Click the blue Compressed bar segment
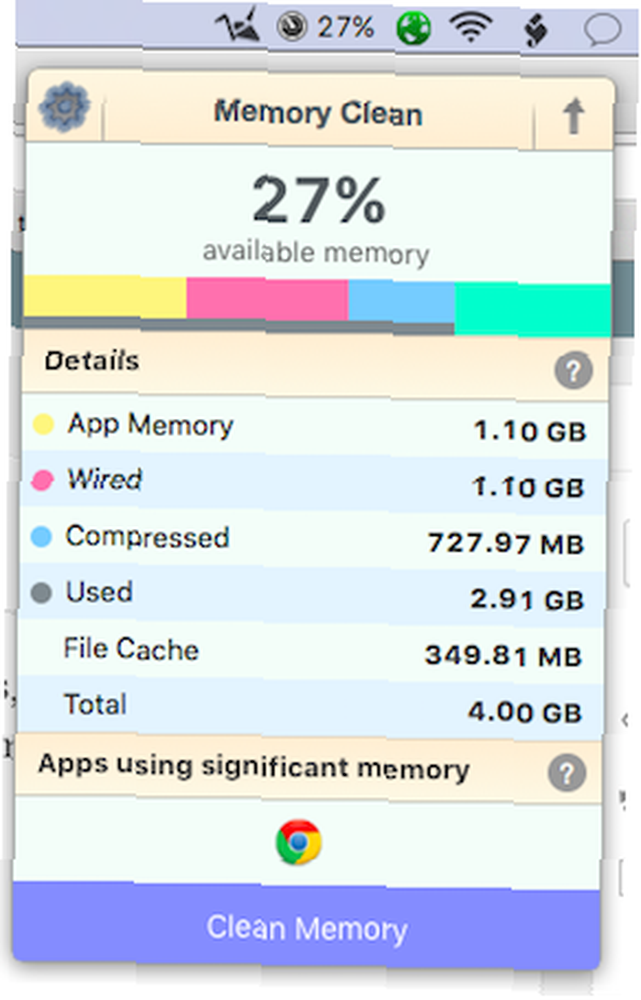 (402, 302)
